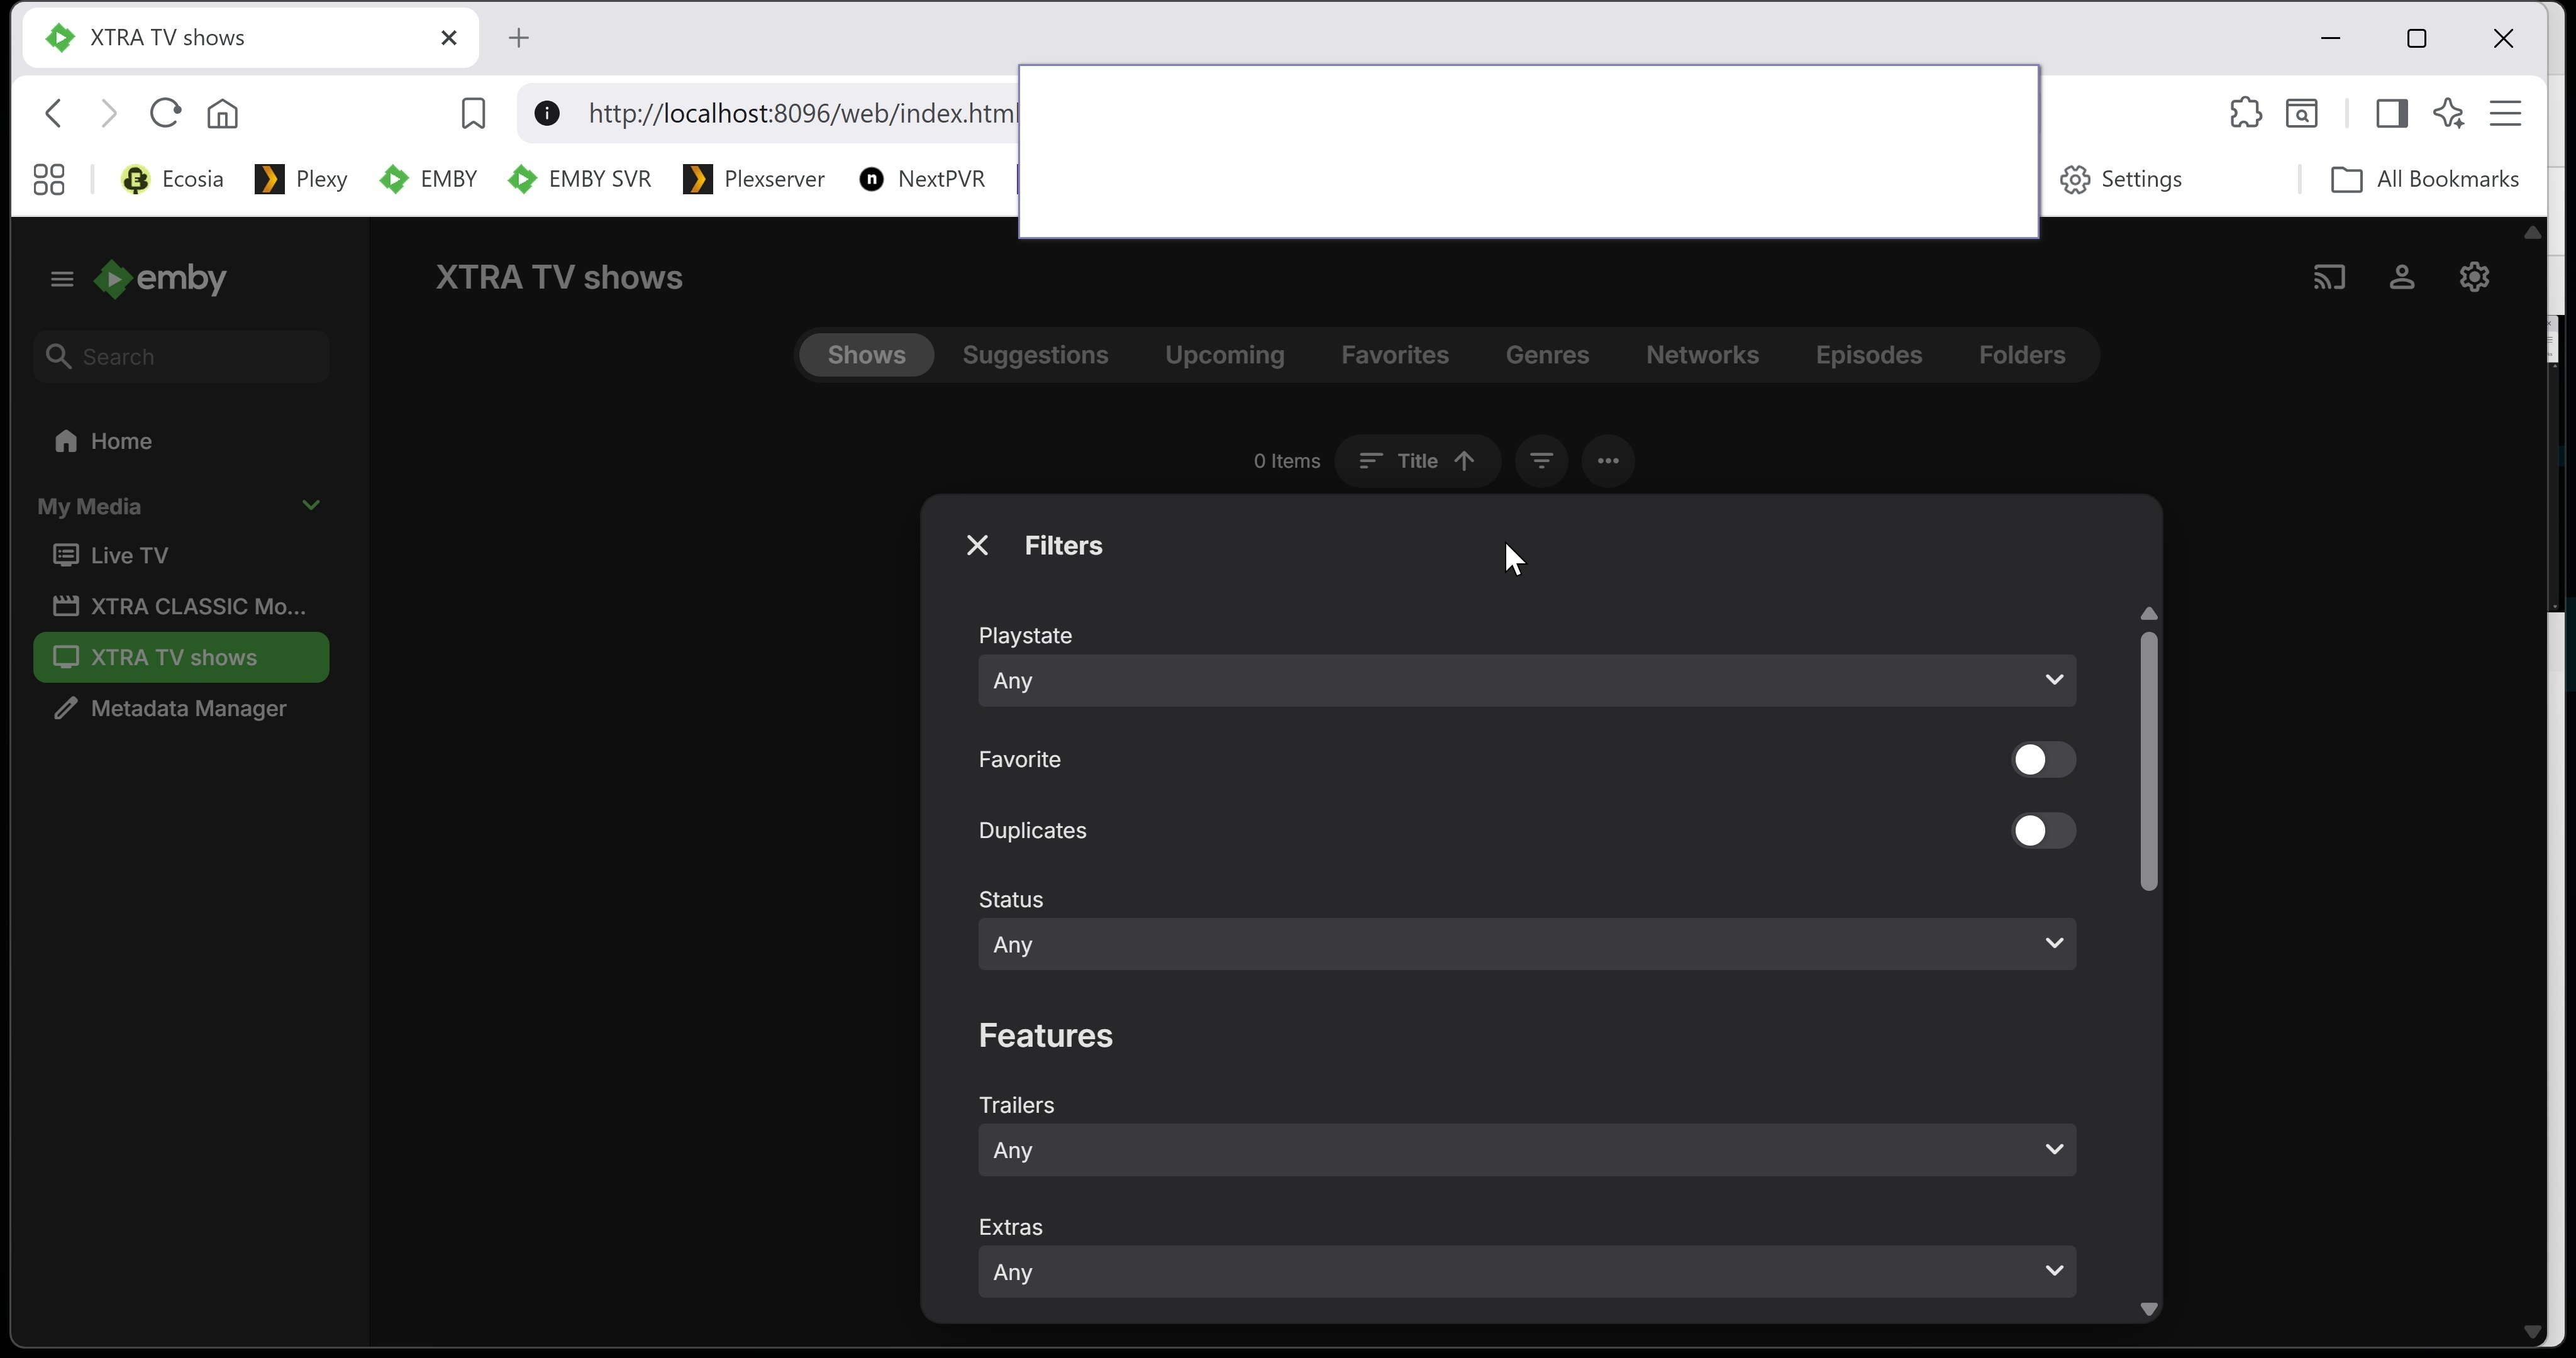This screenshot has width=2576, height=1358.
Task: Open Emby server settings gear icon
Action: pyautogui.click(x=2474, y=277)
